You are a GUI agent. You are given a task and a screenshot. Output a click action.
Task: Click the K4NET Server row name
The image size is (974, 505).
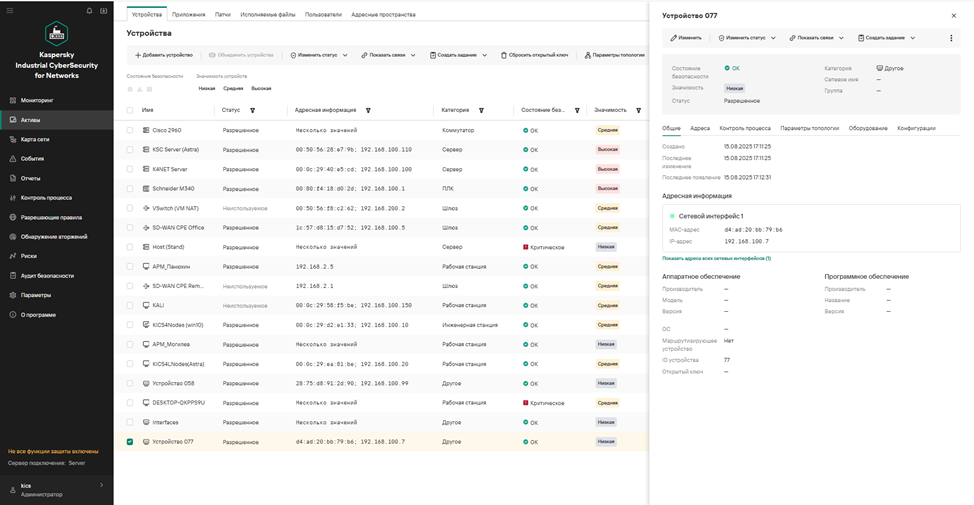(170, 170)
